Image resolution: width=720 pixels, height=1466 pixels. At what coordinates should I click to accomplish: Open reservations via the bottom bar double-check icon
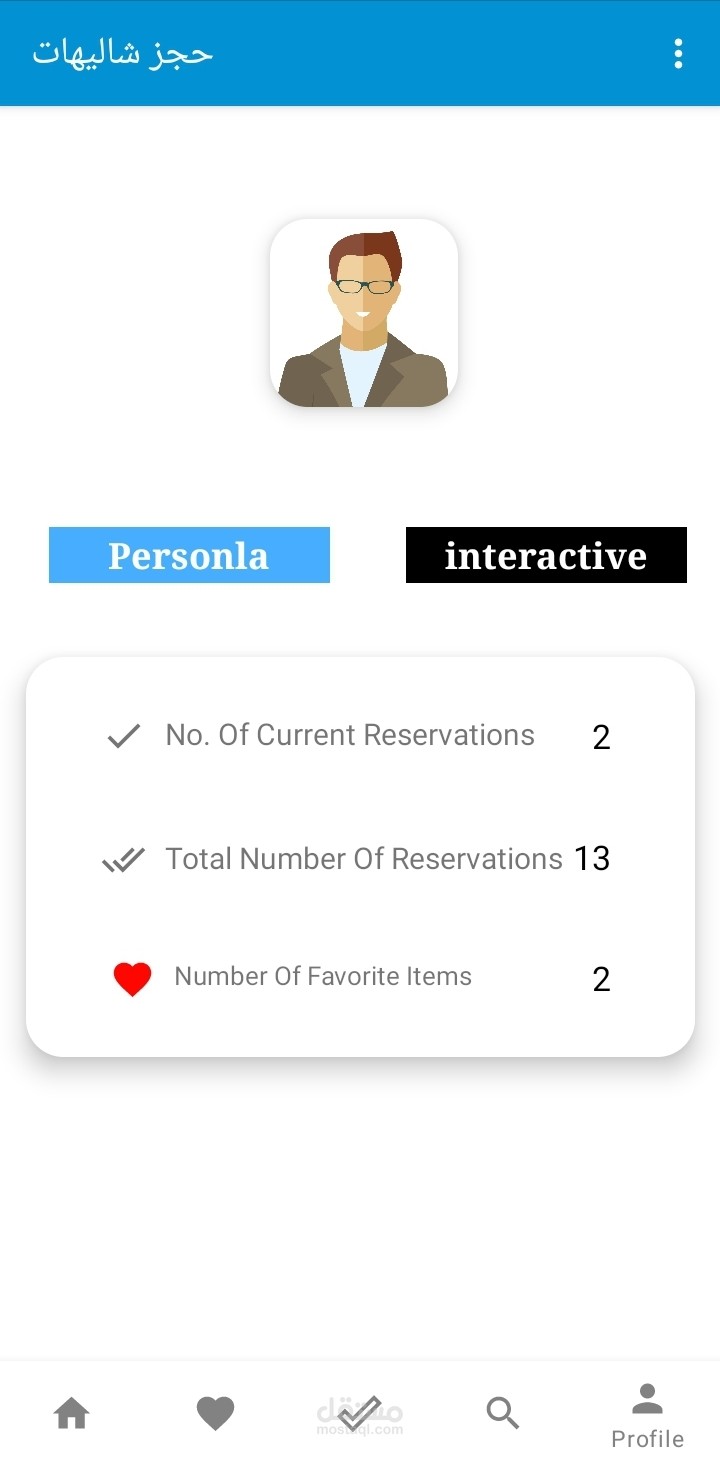(359, 1413)
